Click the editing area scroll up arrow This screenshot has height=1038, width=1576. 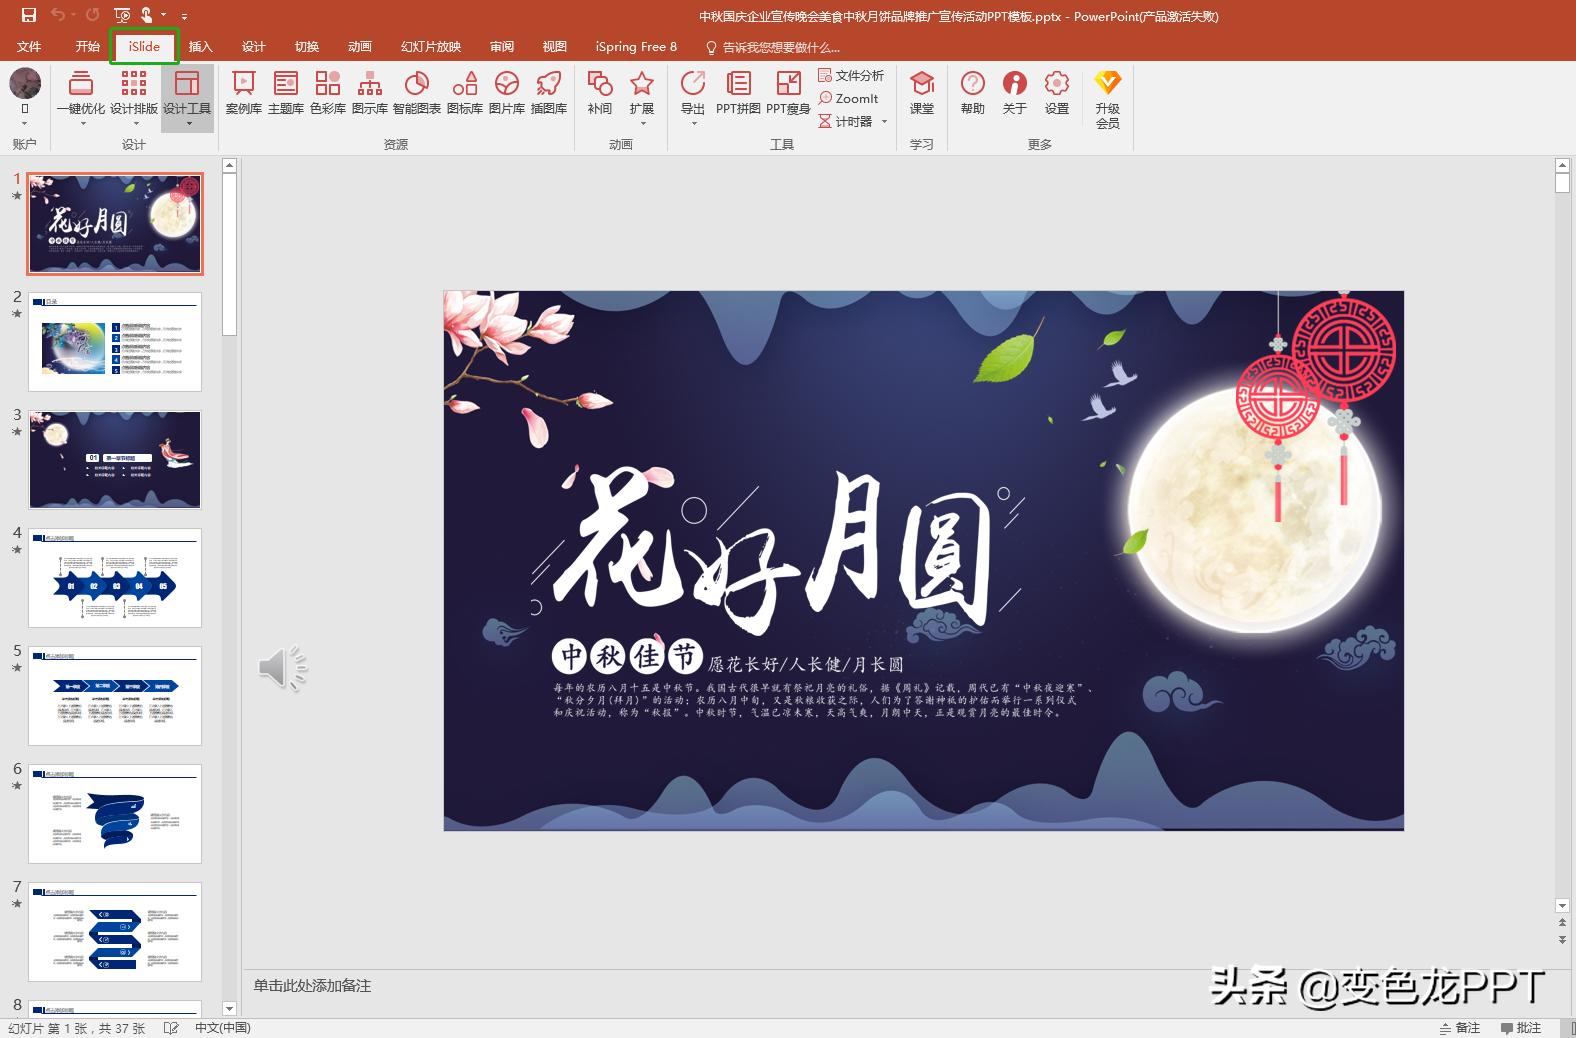click(1562, 165)
